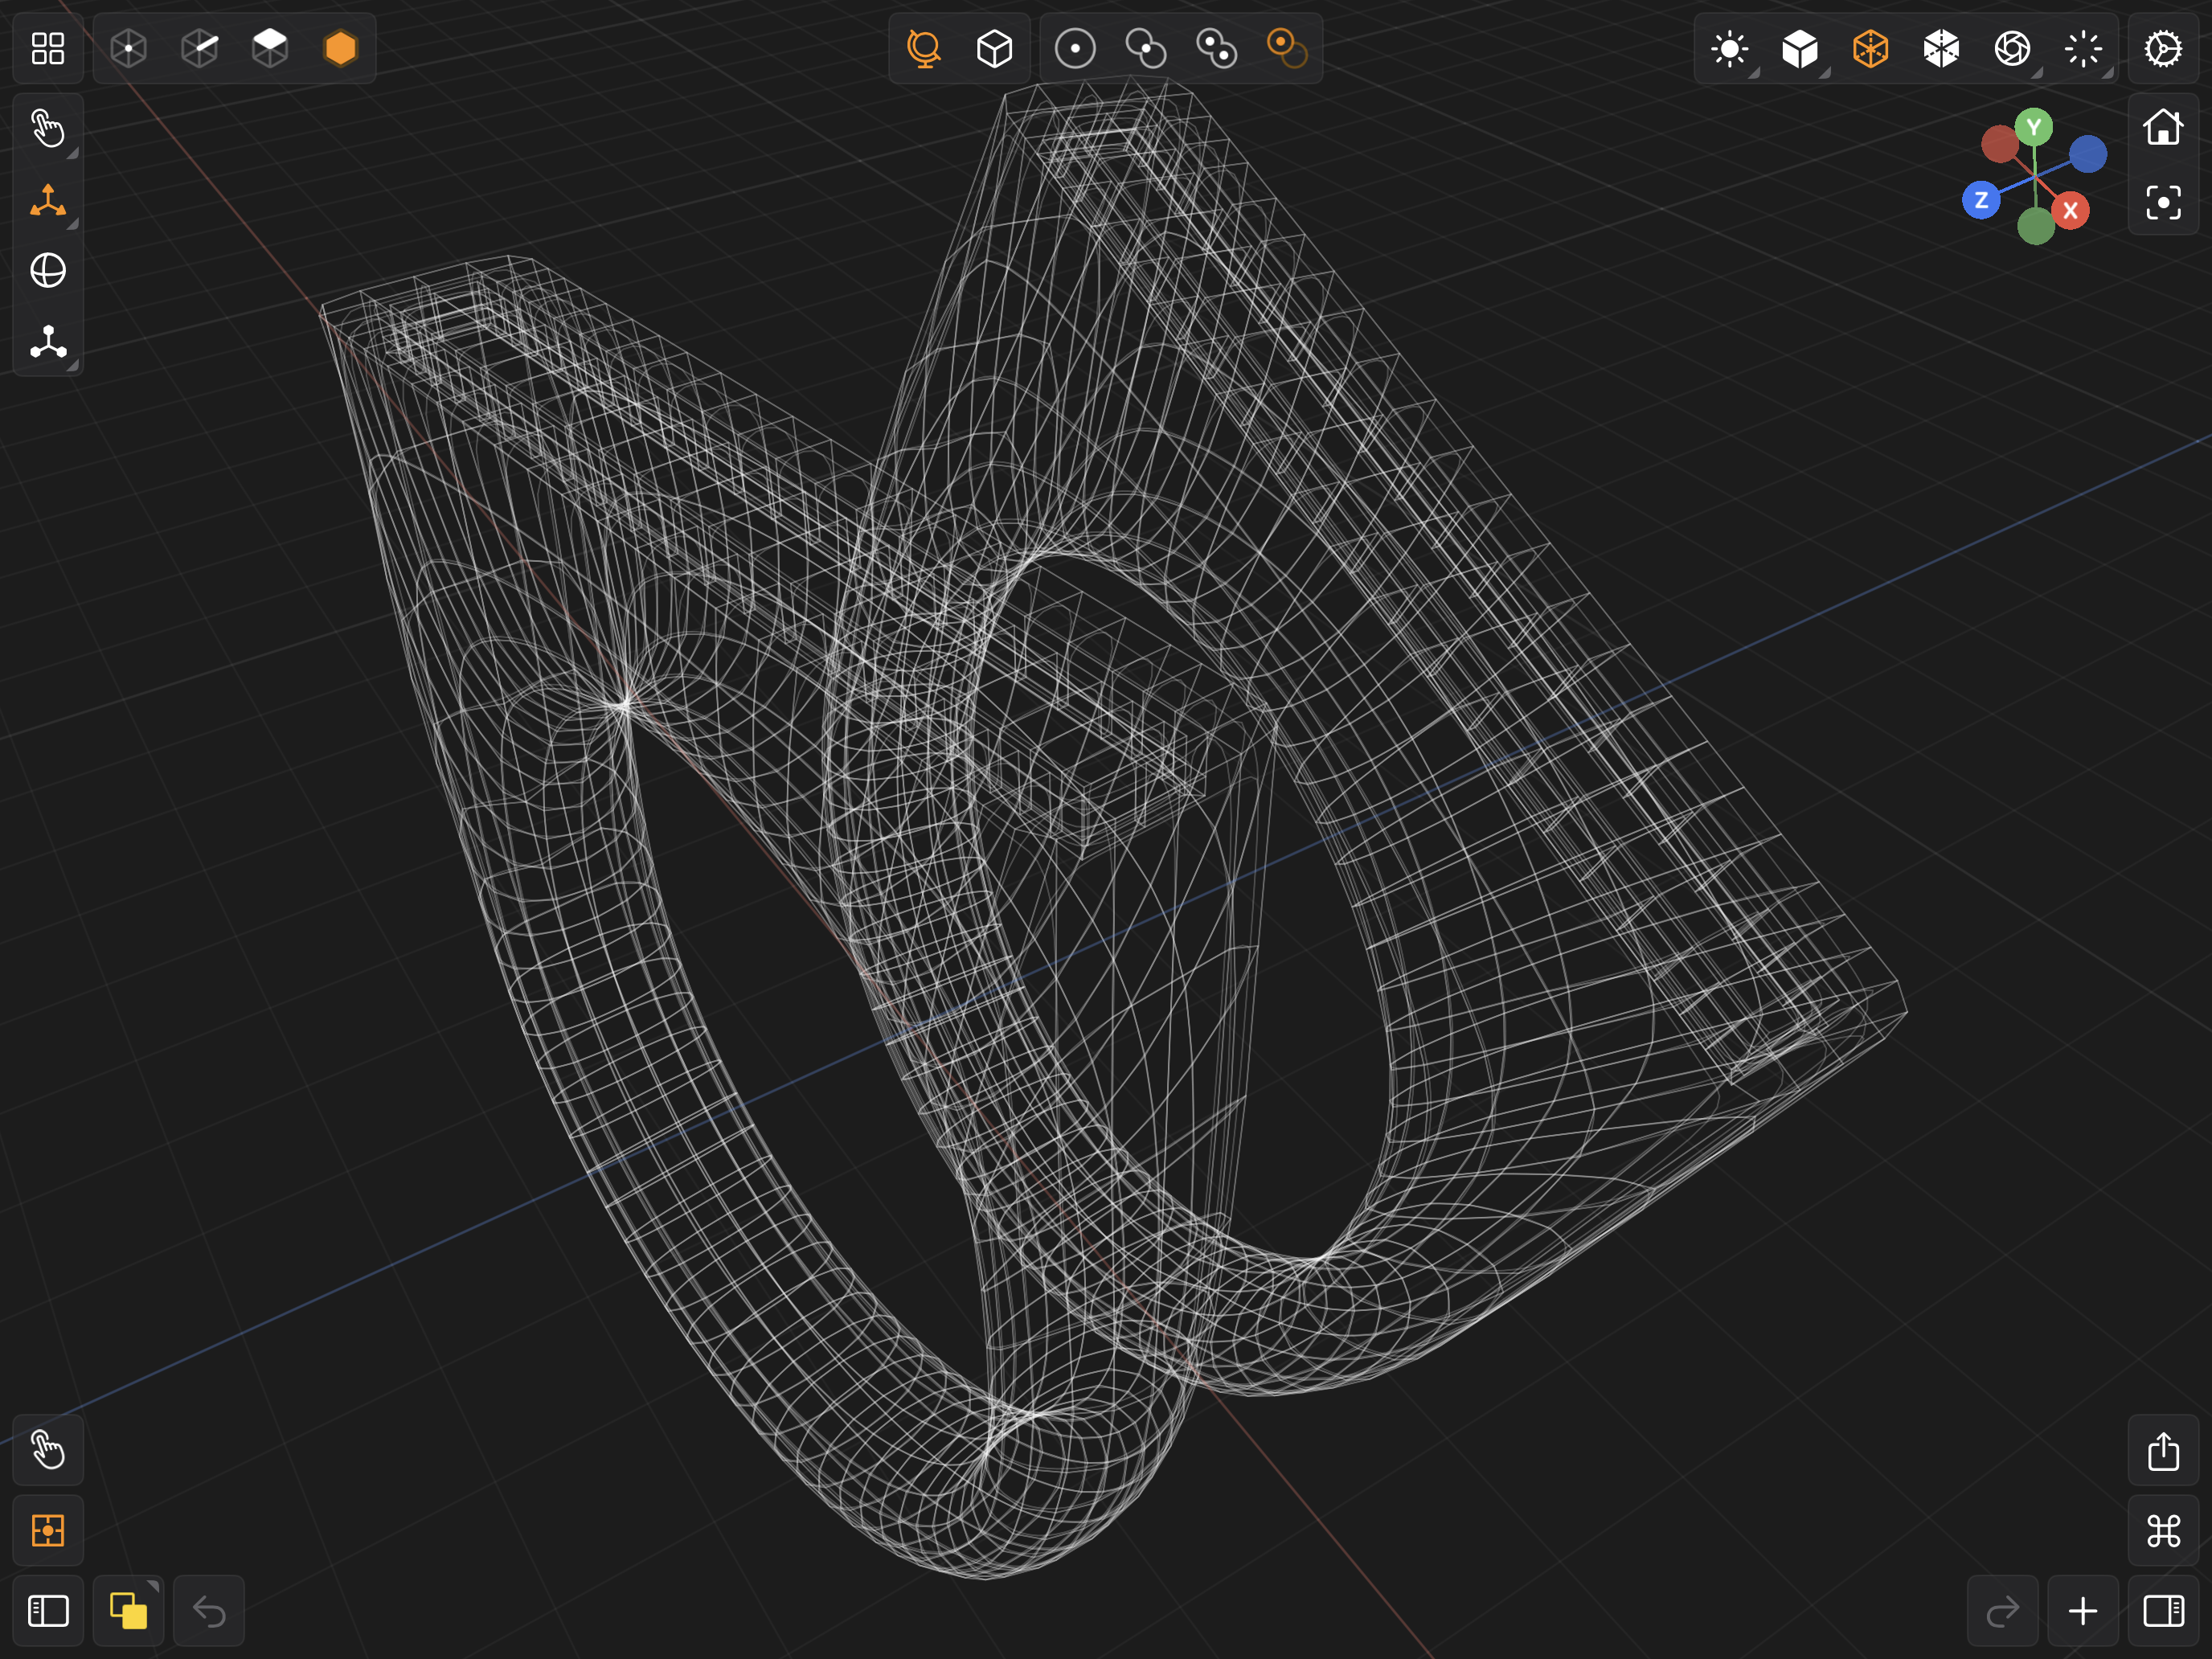Screen dimensions: 2212x1659
Task: Share or export the model
Action: click(2163, 1450)
